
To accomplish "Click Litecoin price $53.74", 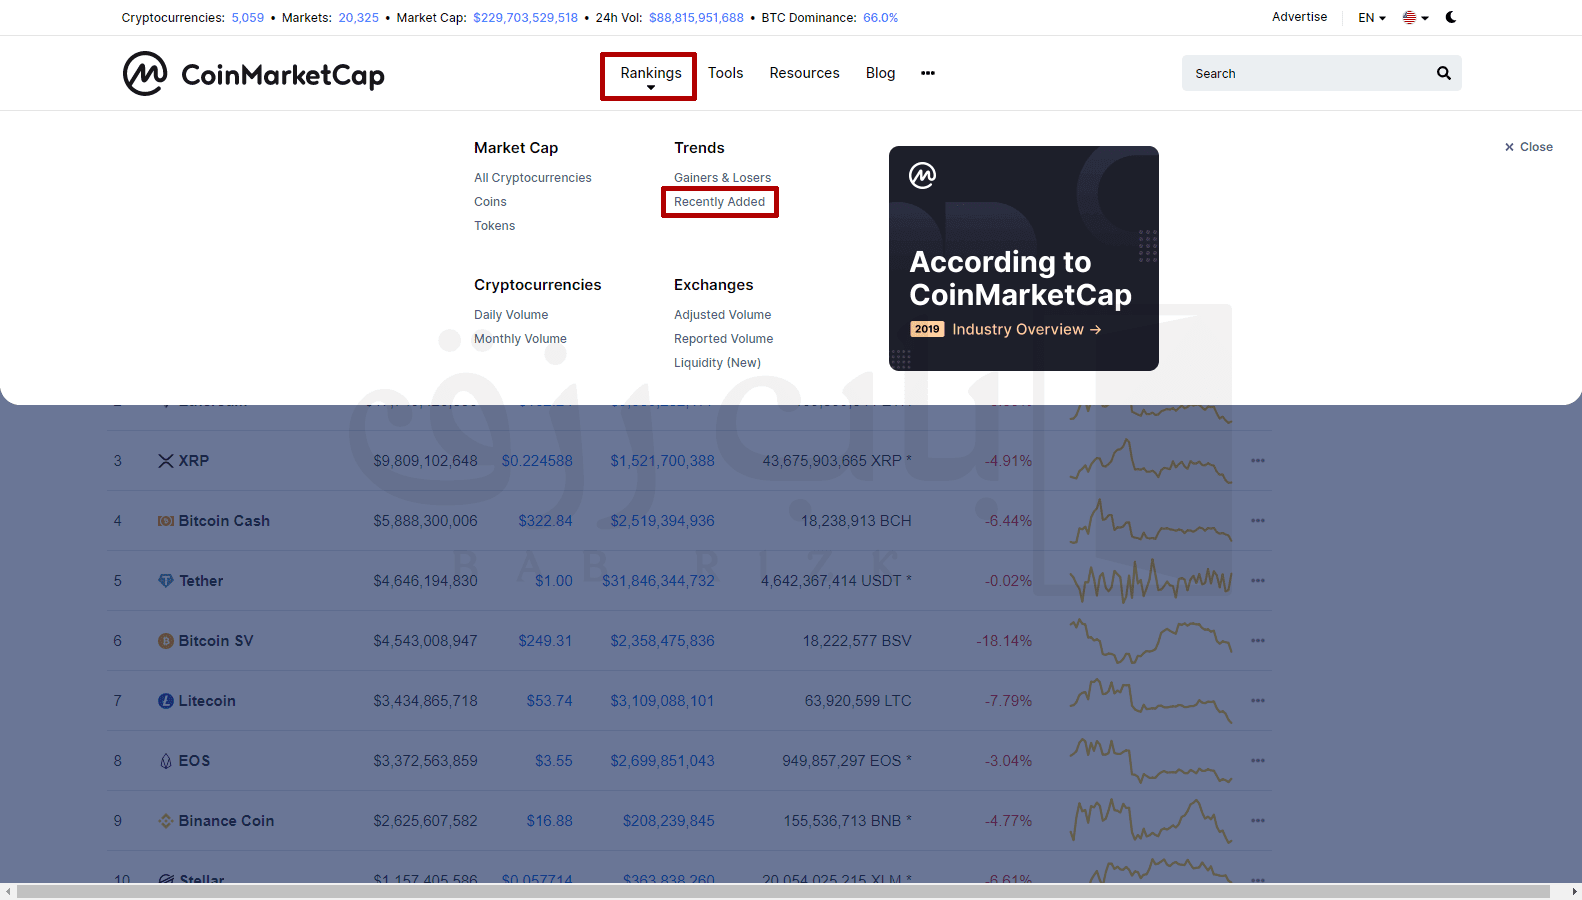I will [x=549, y=701].
